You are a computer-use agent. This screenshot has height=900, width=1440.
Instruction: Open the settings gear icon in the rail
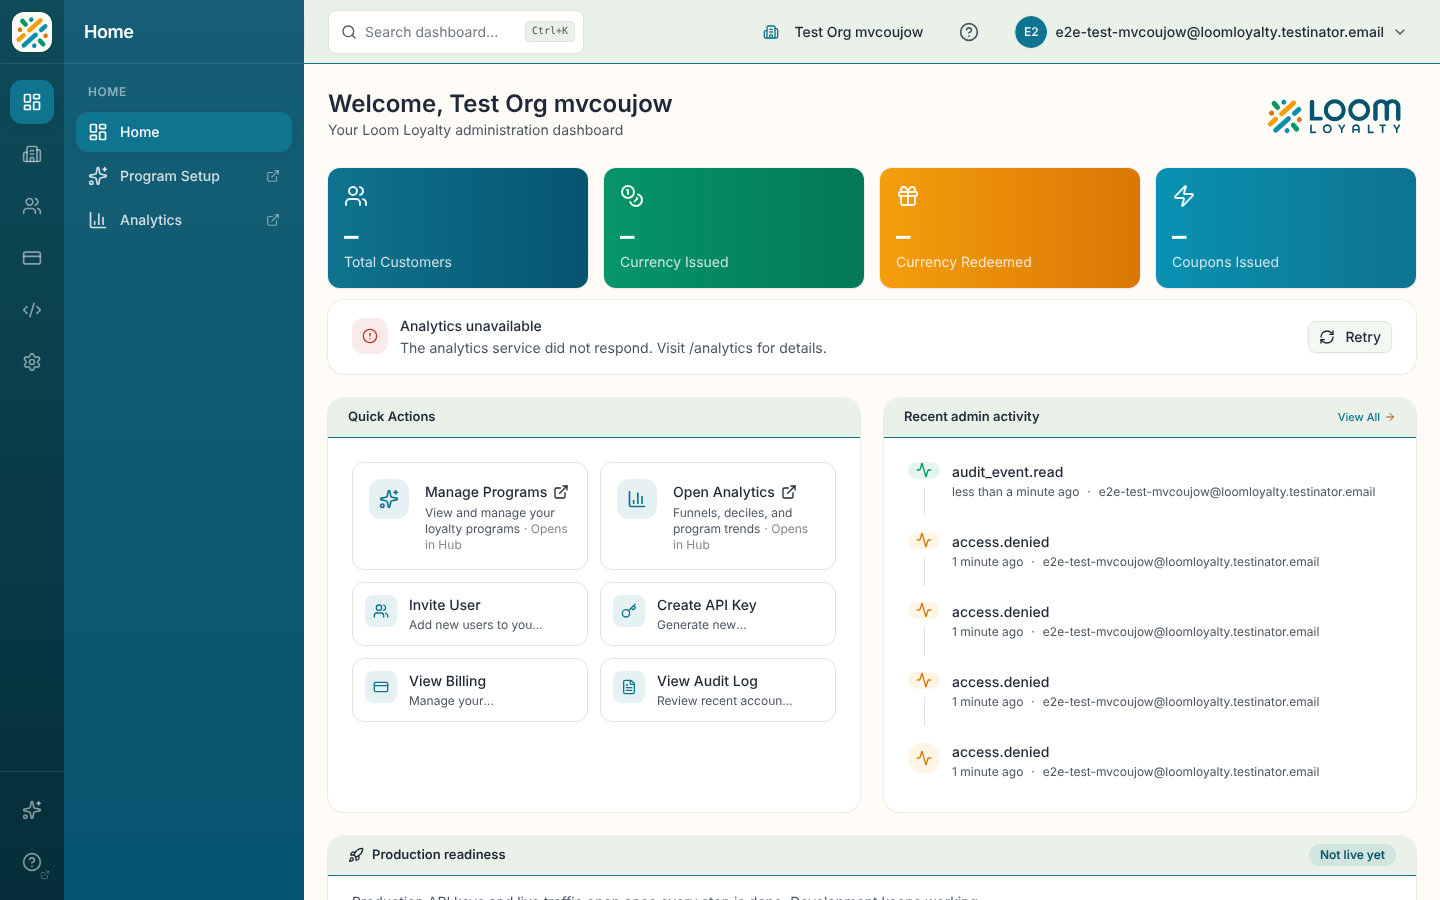point(32,362)
